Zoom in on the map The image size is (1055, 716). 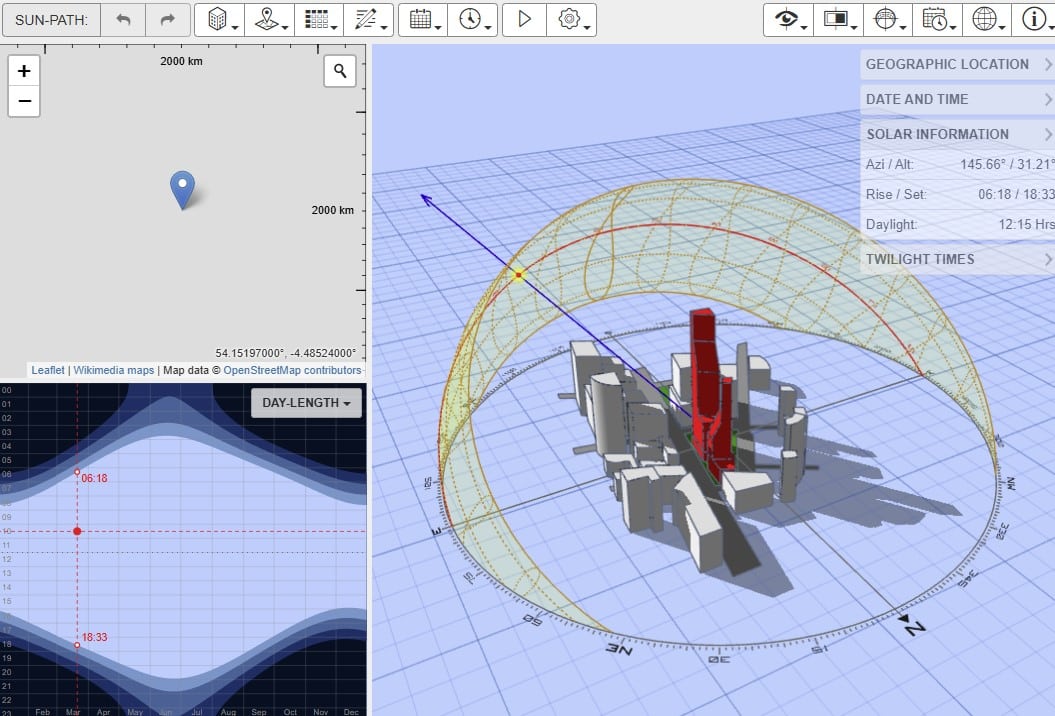[x=24, y=71]
